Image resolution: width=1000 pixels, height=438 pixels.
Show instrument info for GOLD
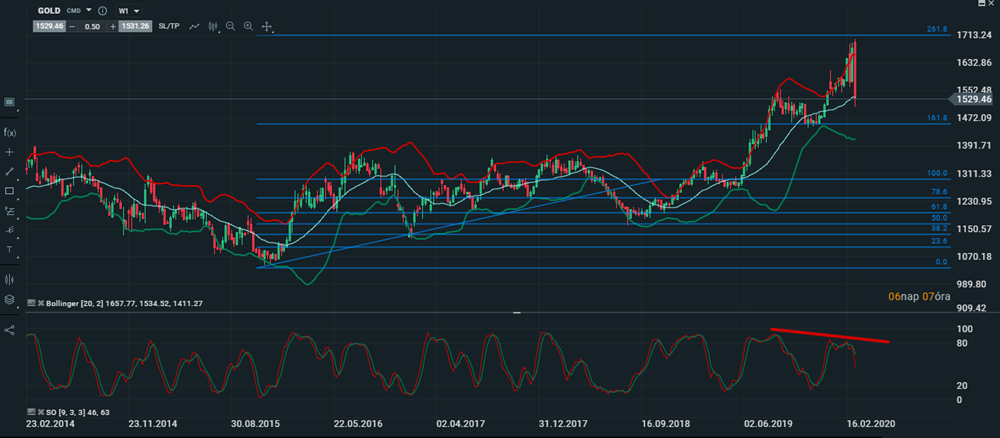pos(102,11)
